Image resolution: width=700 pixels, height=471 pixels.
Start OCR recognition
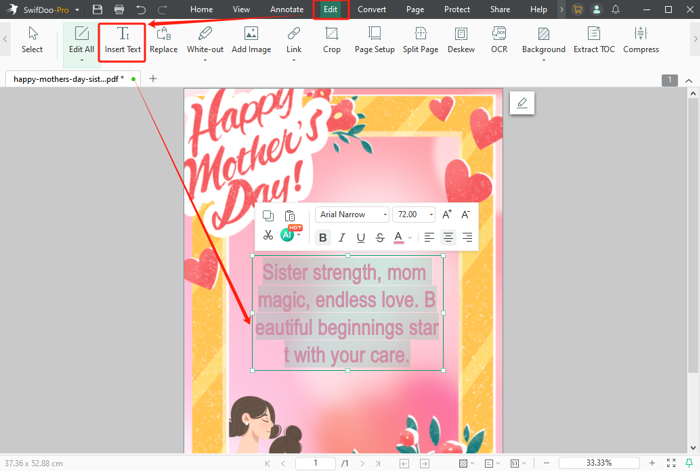(499, 40)
